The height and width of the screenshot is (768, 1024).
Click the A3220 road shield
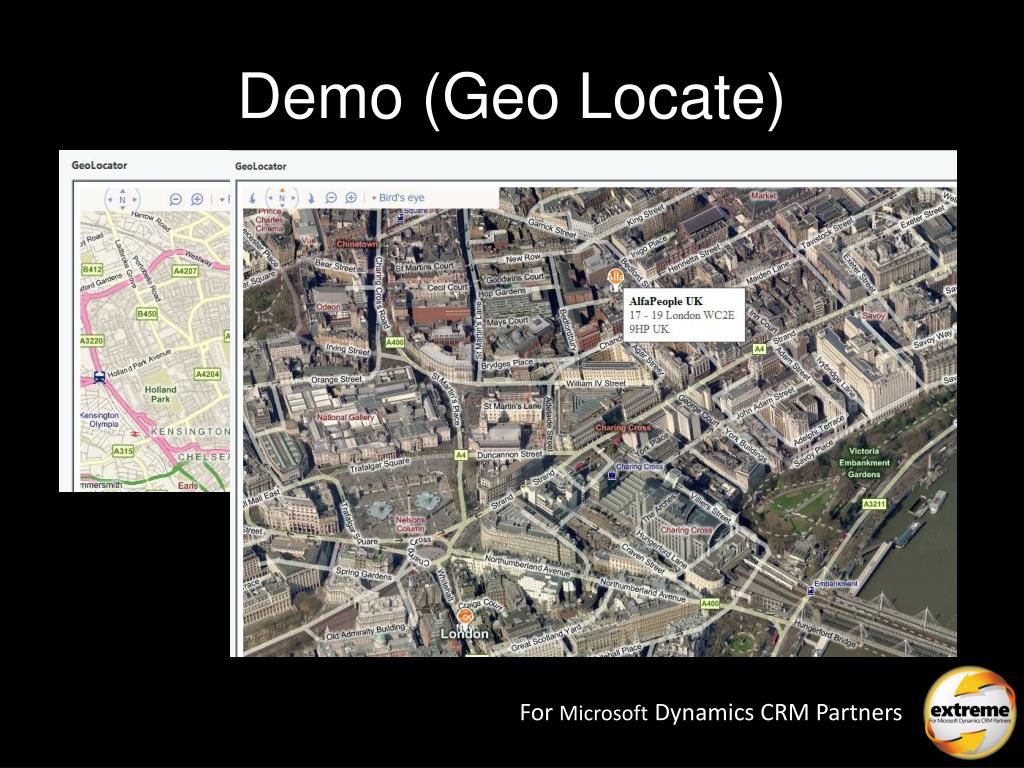[92, 341]
